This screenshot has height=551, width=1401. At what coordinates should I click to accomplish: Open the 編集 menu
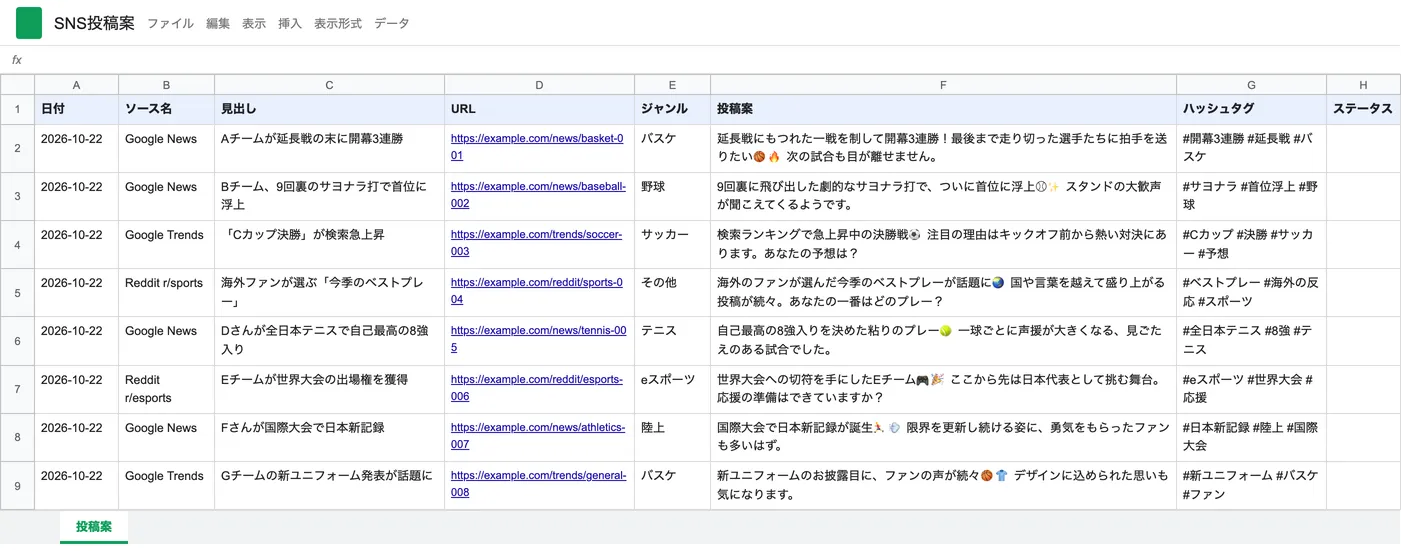218,23
